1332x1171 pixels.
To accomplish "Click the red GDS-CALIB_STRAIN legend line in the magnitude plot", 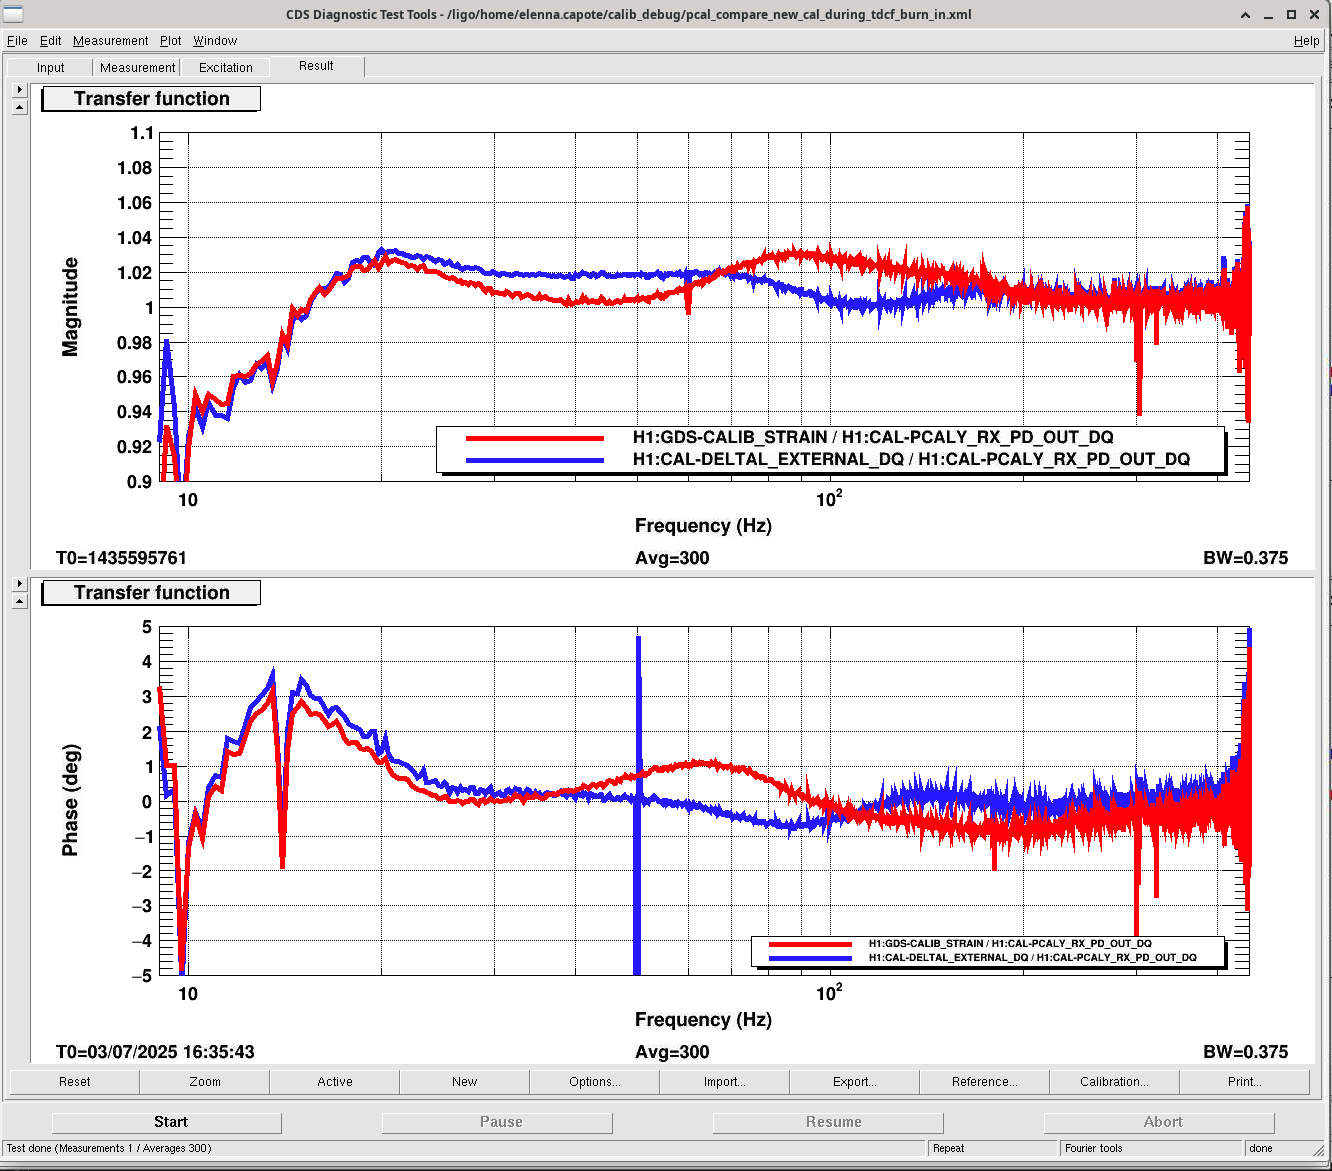I will 535,438.
